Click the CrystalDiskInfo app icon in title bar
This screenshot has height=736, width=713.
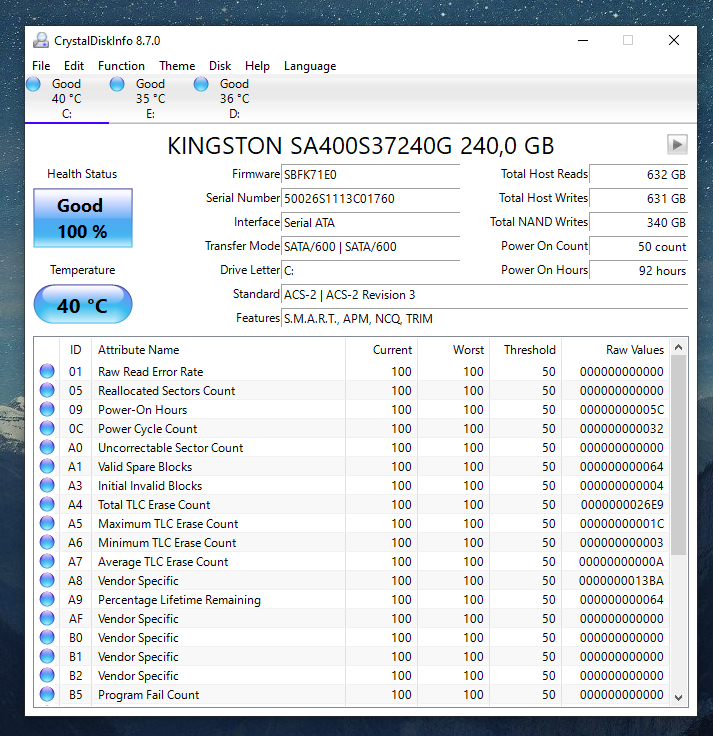click(41, 41)
